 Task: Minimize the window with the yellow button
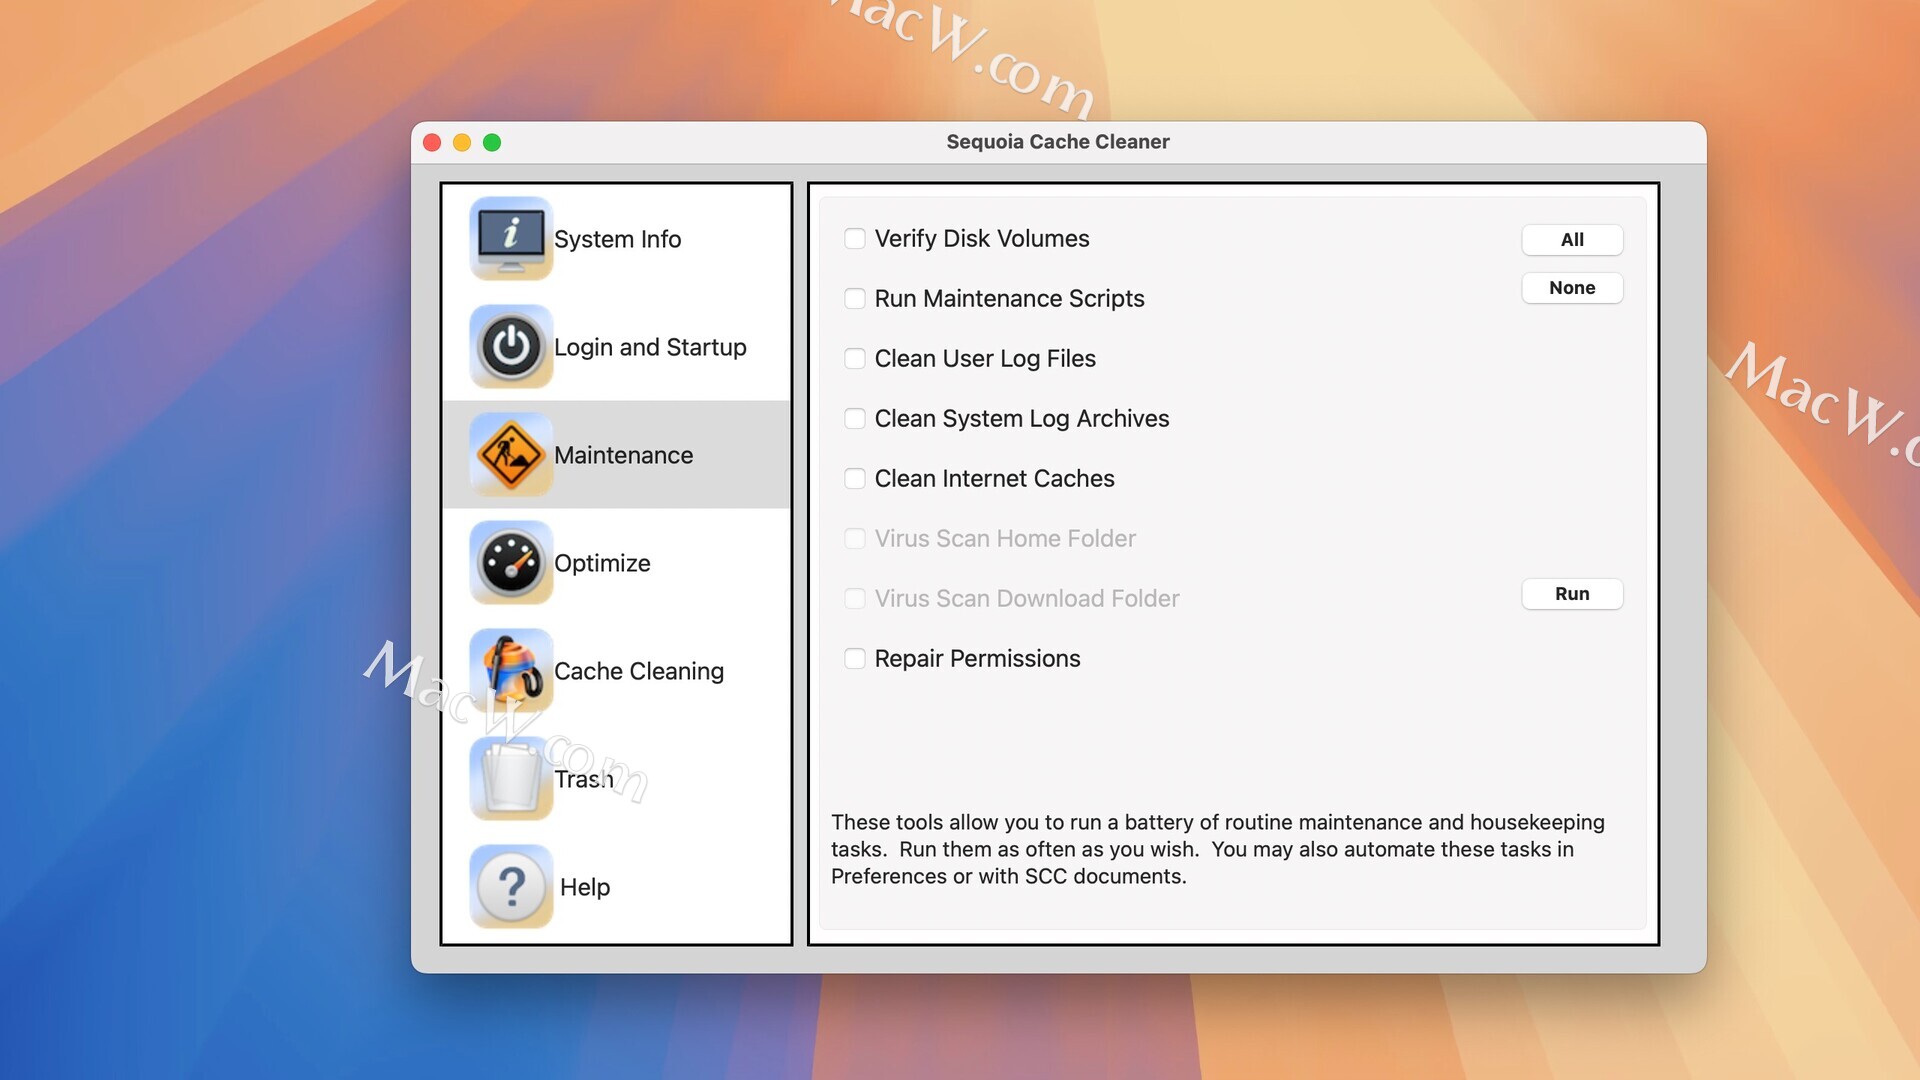click(462, 143)
